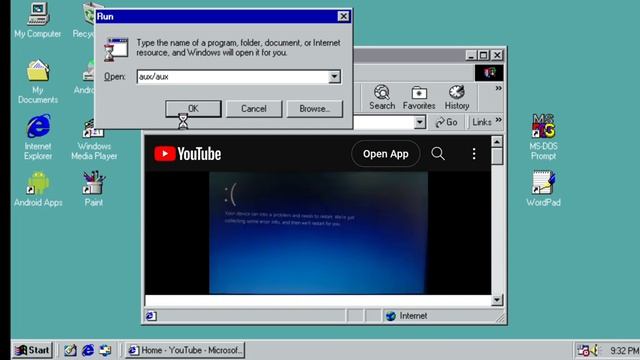Click Search in Internet Explorer toolbar
The image size is (640, 360).
(382, 98)
